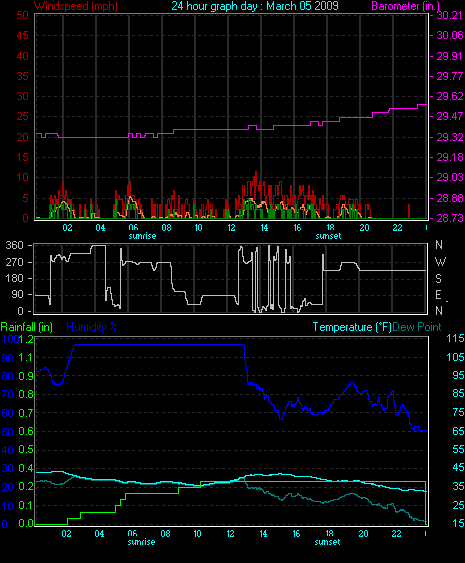Click windspeed axis value 35
The image size is (465, 563).
[x=22, y=76]
